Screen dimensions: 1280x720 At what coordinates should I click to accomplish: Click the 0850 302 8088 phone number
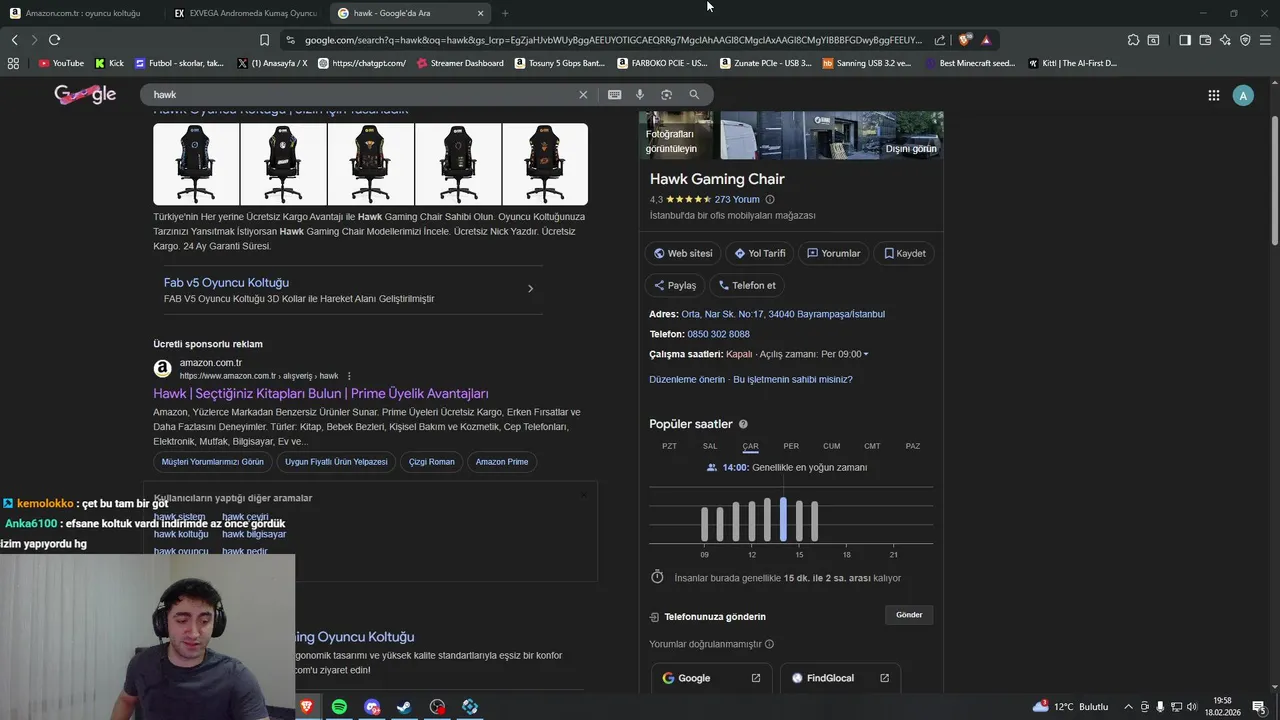click(x=718, y=334)
